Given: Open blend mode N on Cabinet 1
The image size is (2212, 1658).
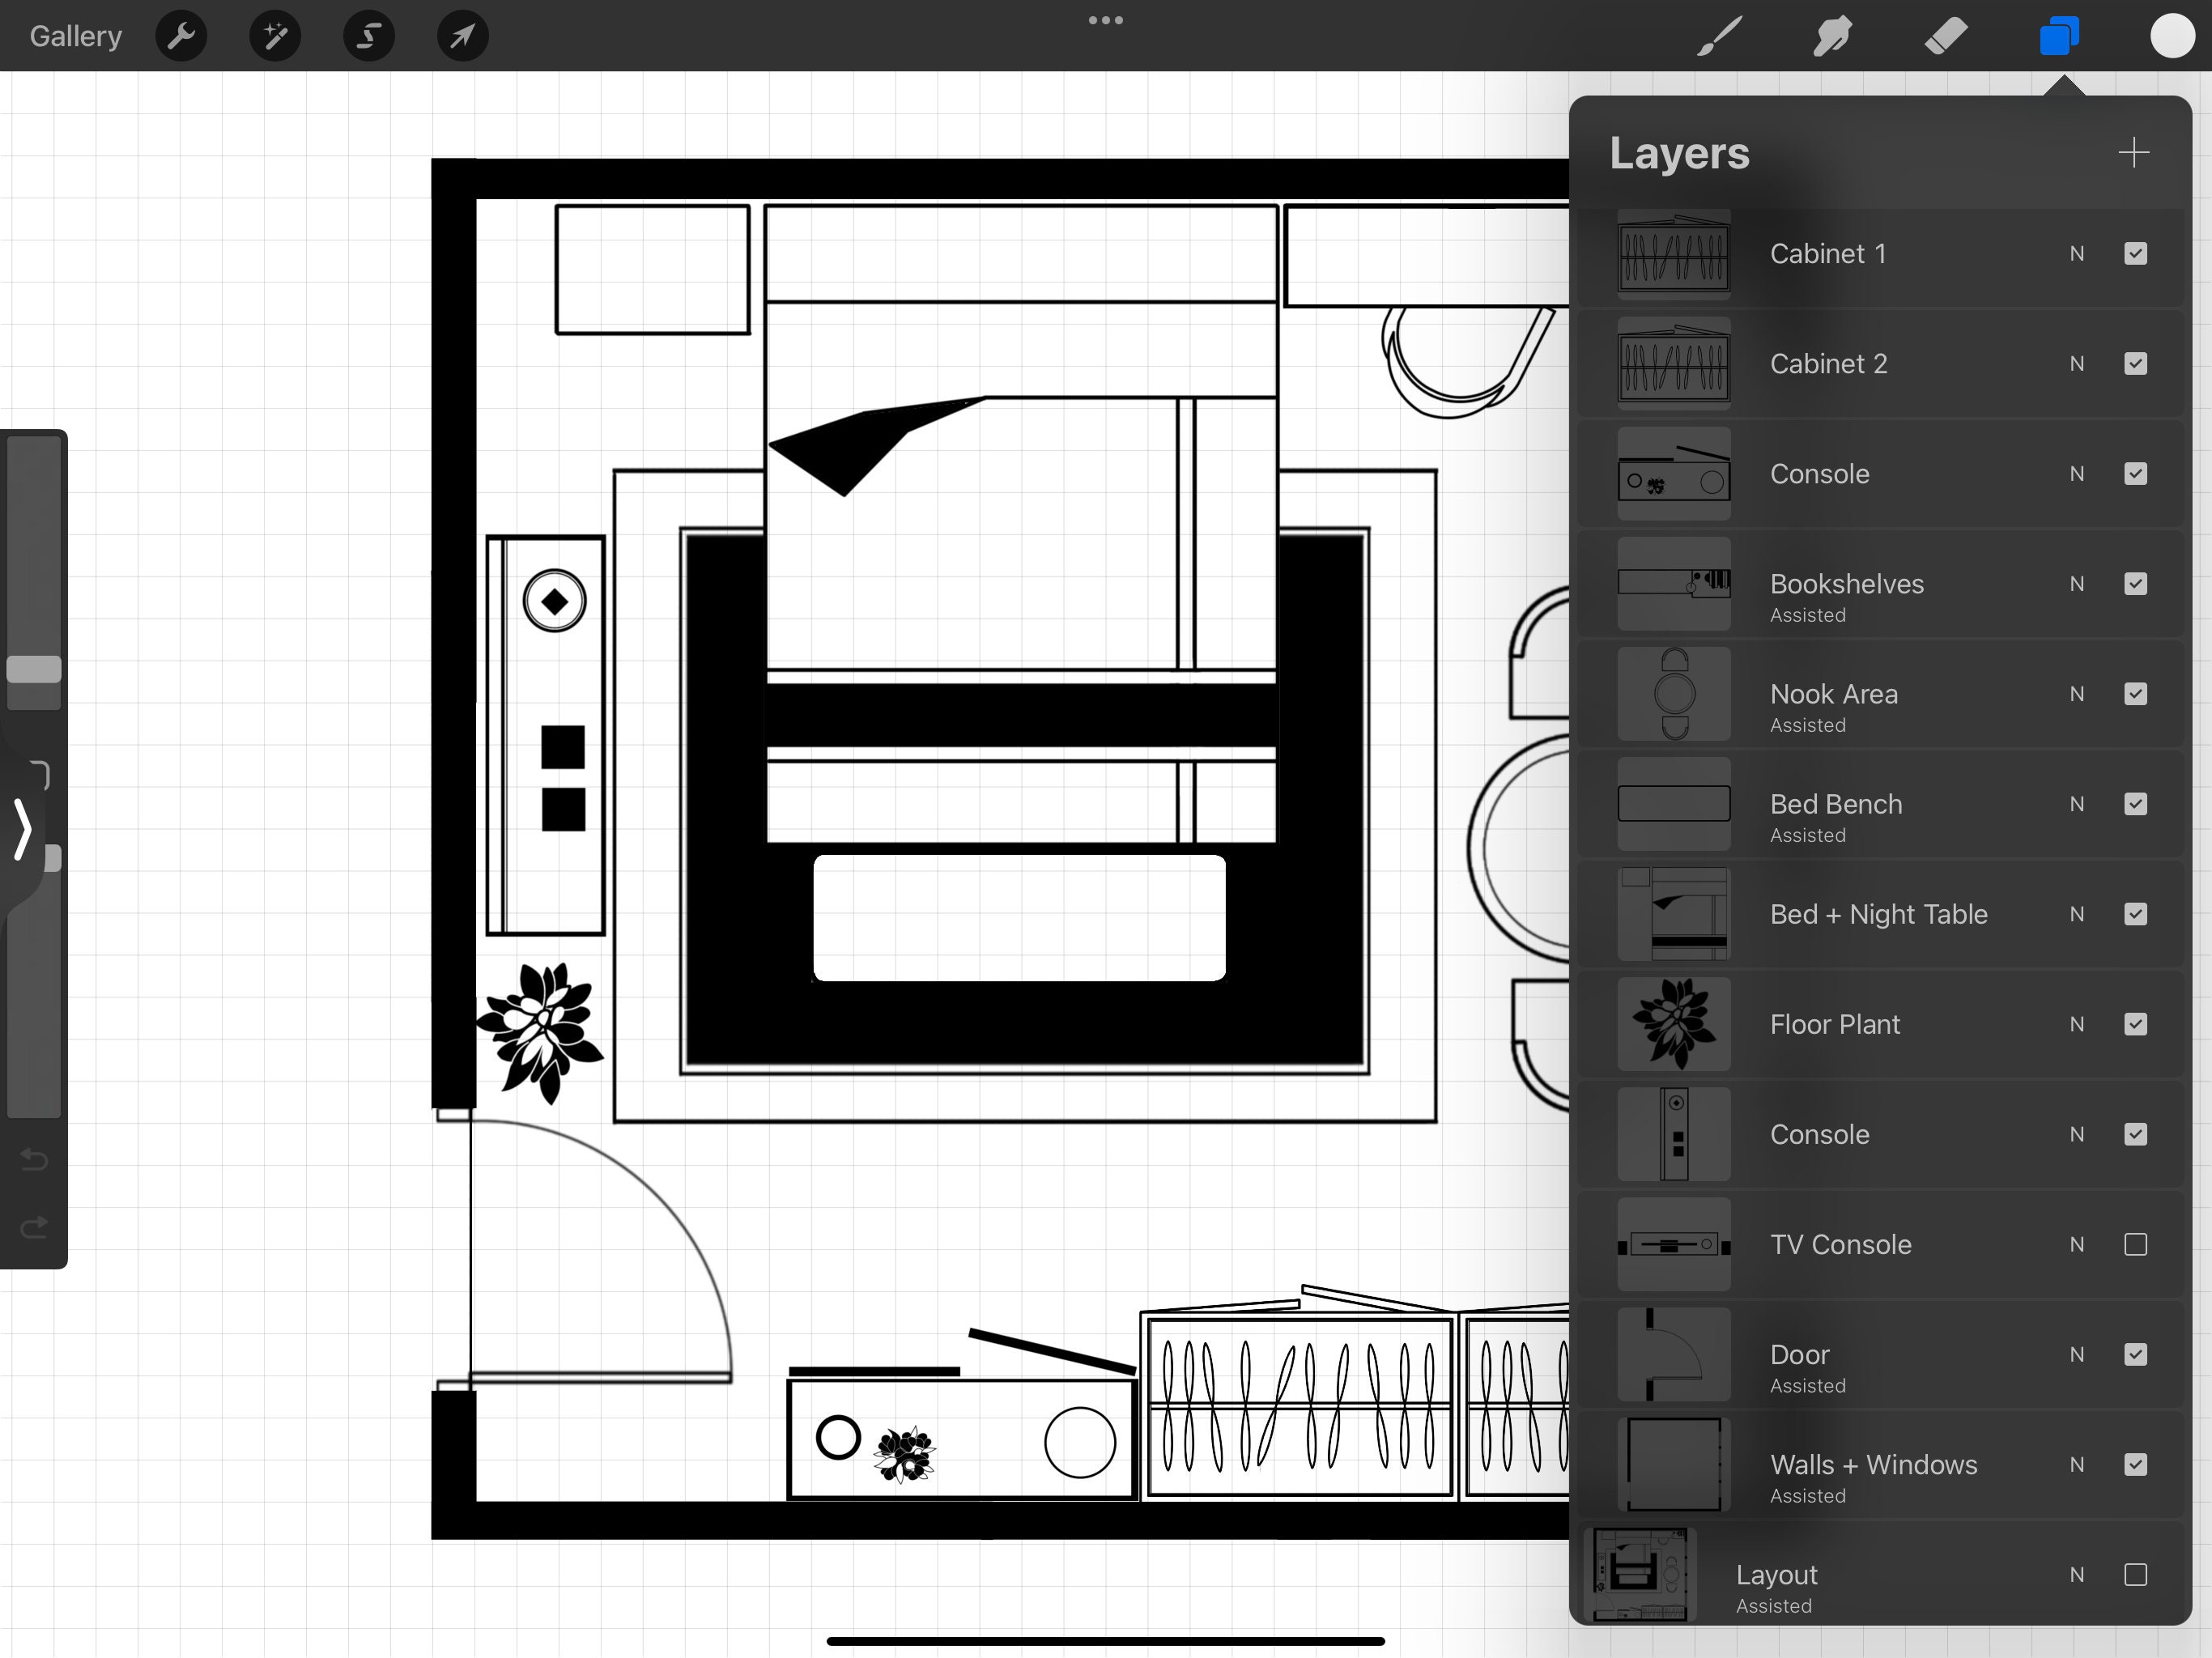Looking at the screenshot, I should click(2076, 253).
